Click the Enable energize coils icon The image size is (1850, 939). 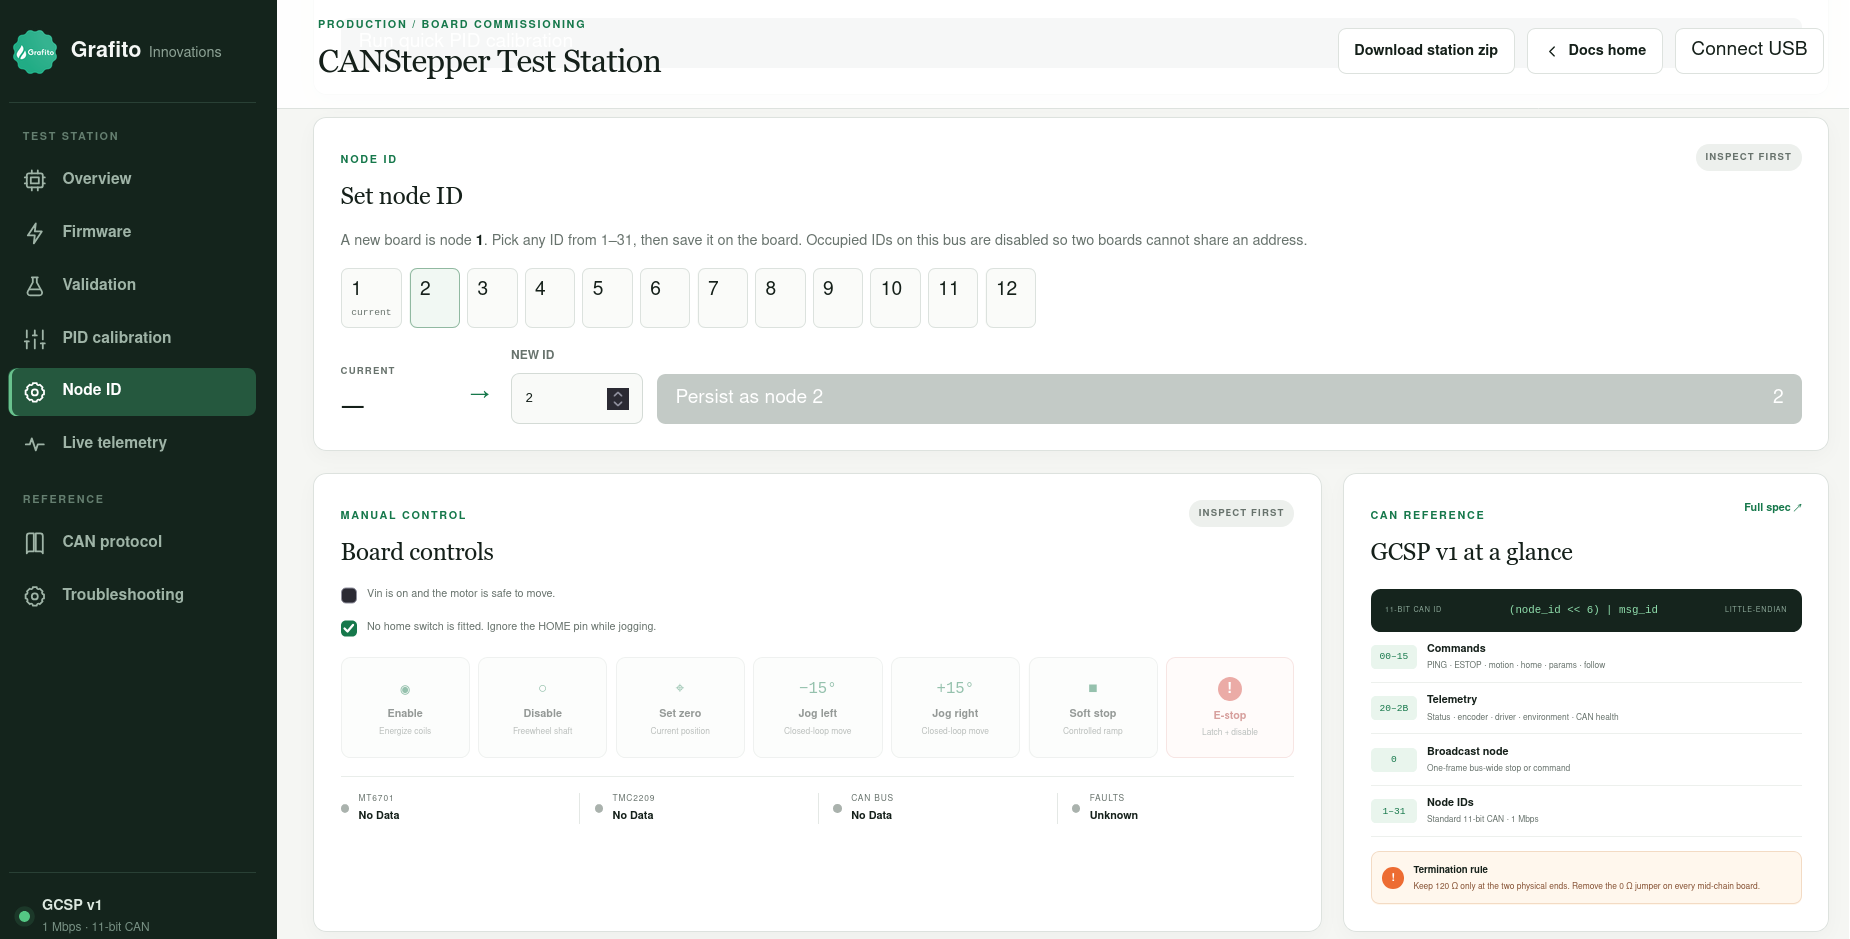pos(405,689)
